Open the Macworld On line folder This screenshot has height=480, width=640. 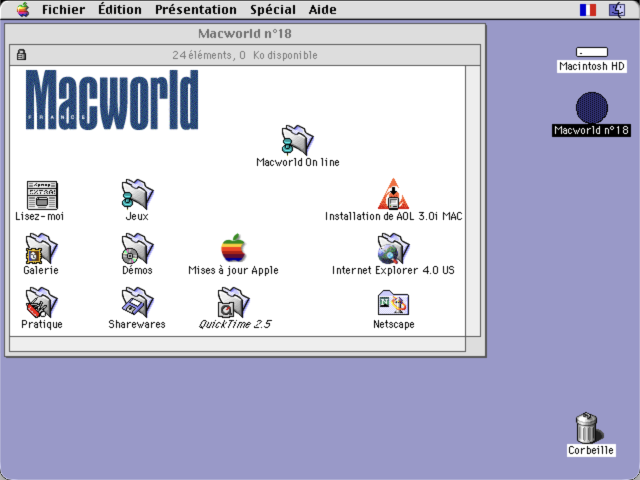coord(297,140)
